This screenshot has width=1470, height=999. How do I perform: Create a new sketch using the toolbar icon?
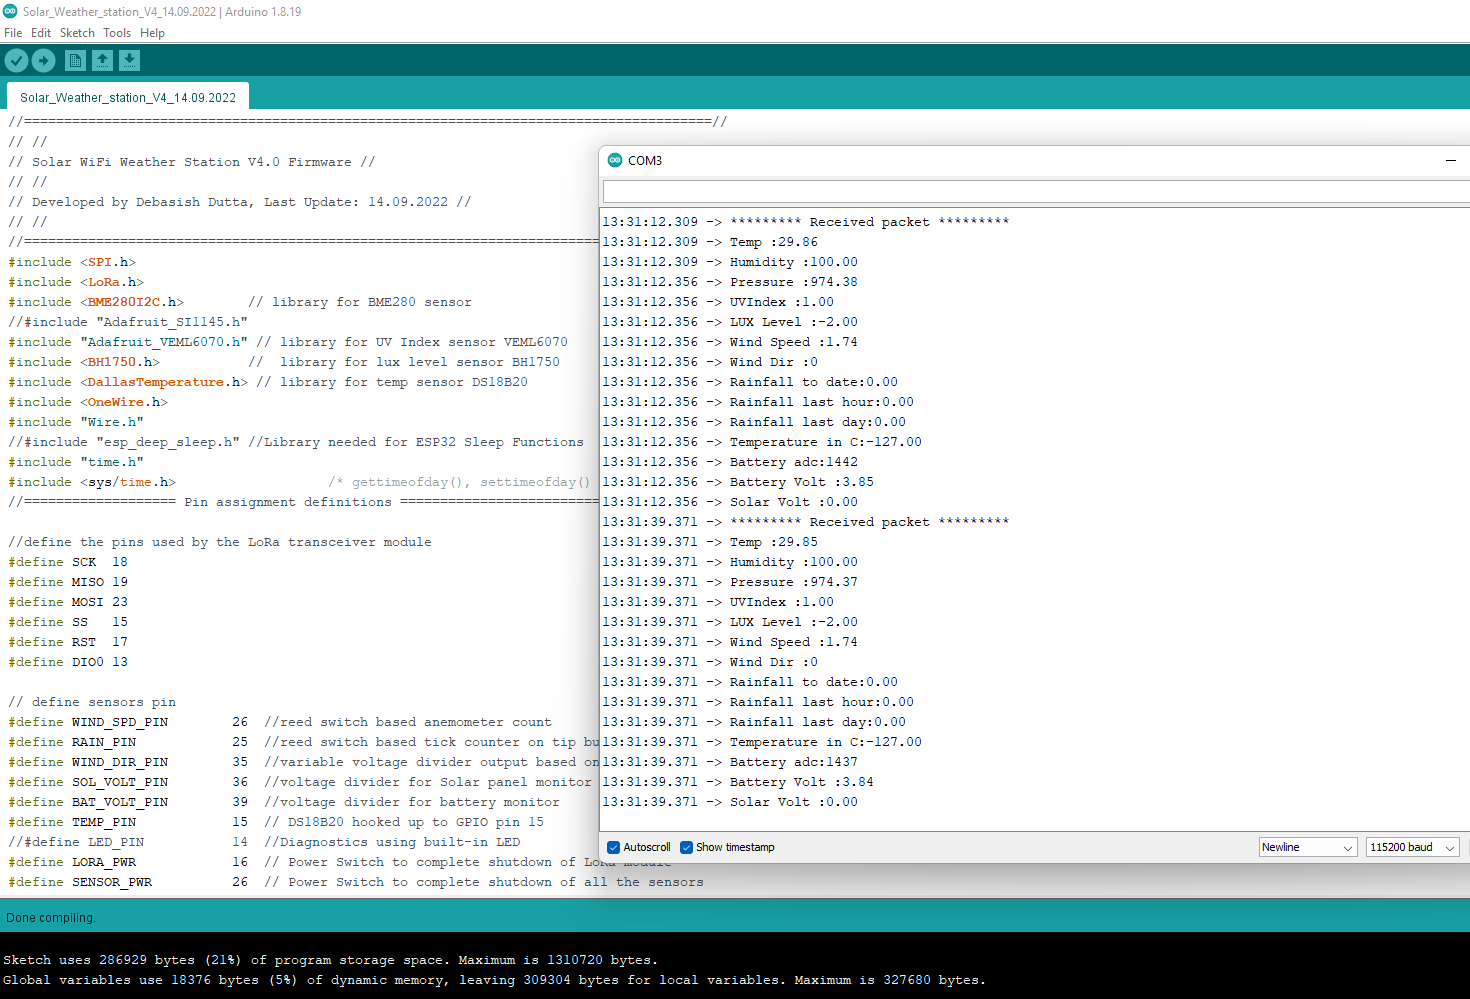(75, 61)
